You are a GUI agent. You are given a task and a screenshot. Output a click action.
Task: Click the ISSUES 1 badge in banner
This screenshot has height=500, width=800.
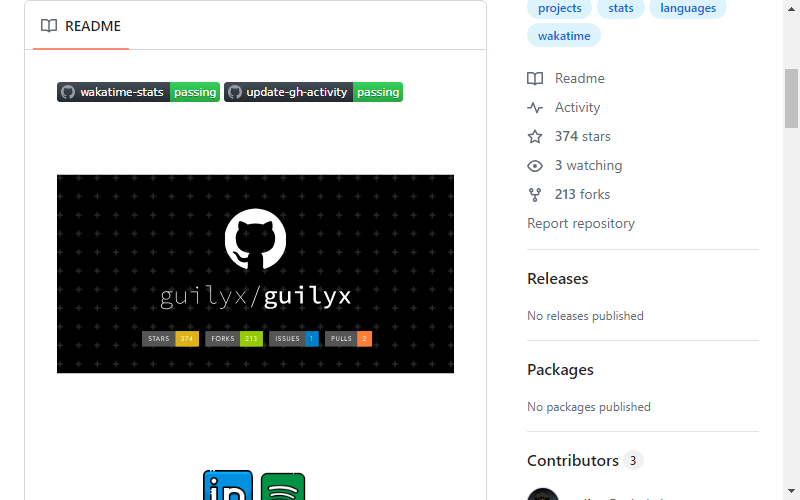click(x=294, y=339)
